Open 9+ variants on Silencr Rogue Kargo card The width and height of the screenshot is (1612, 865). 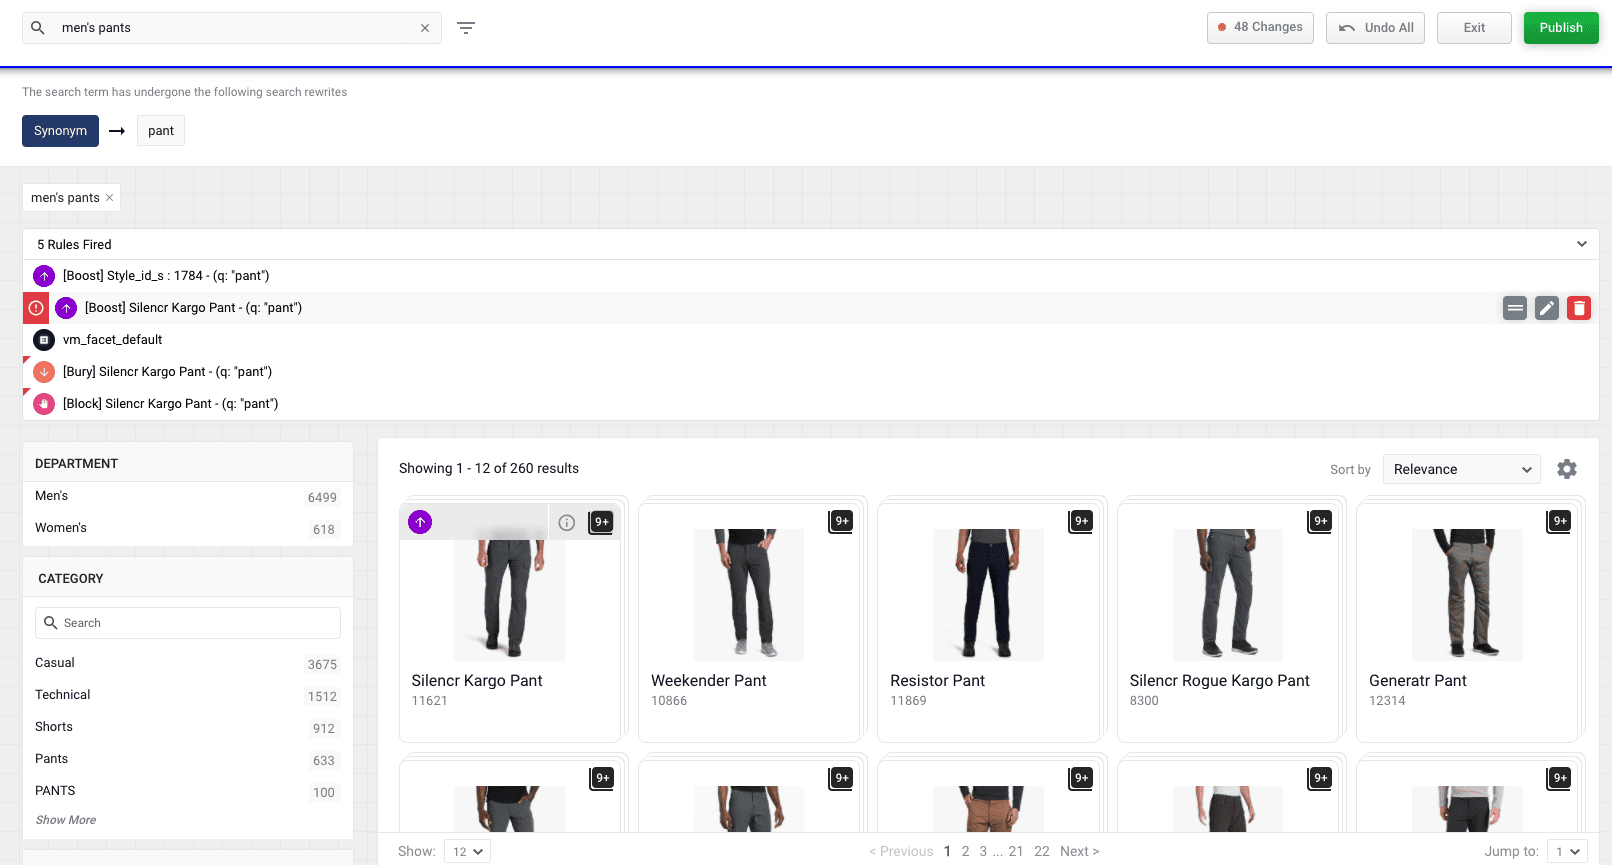1320,521
